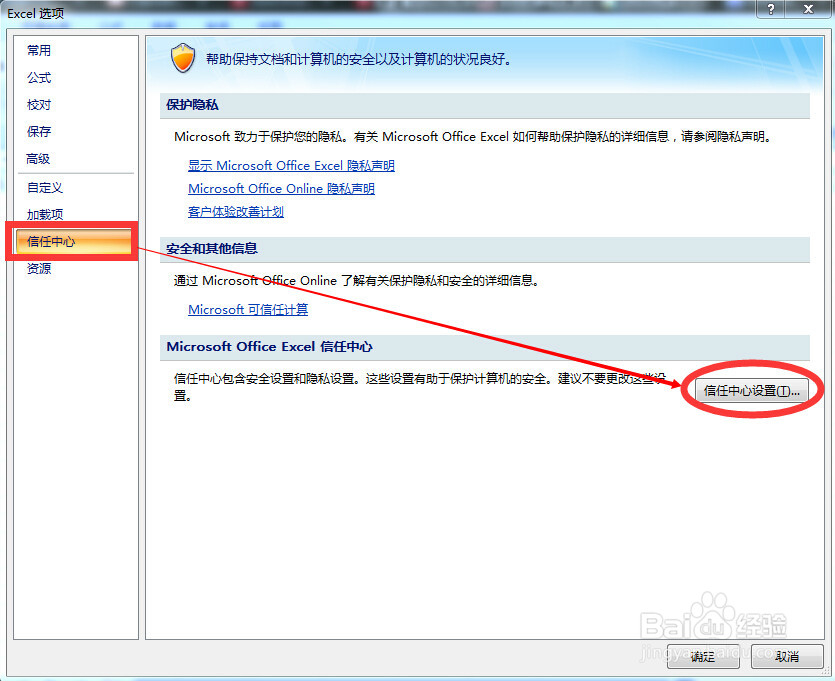This screenshot has height=681, width=835.
Task: Select the 公式 category
Action: click(39, 78)
